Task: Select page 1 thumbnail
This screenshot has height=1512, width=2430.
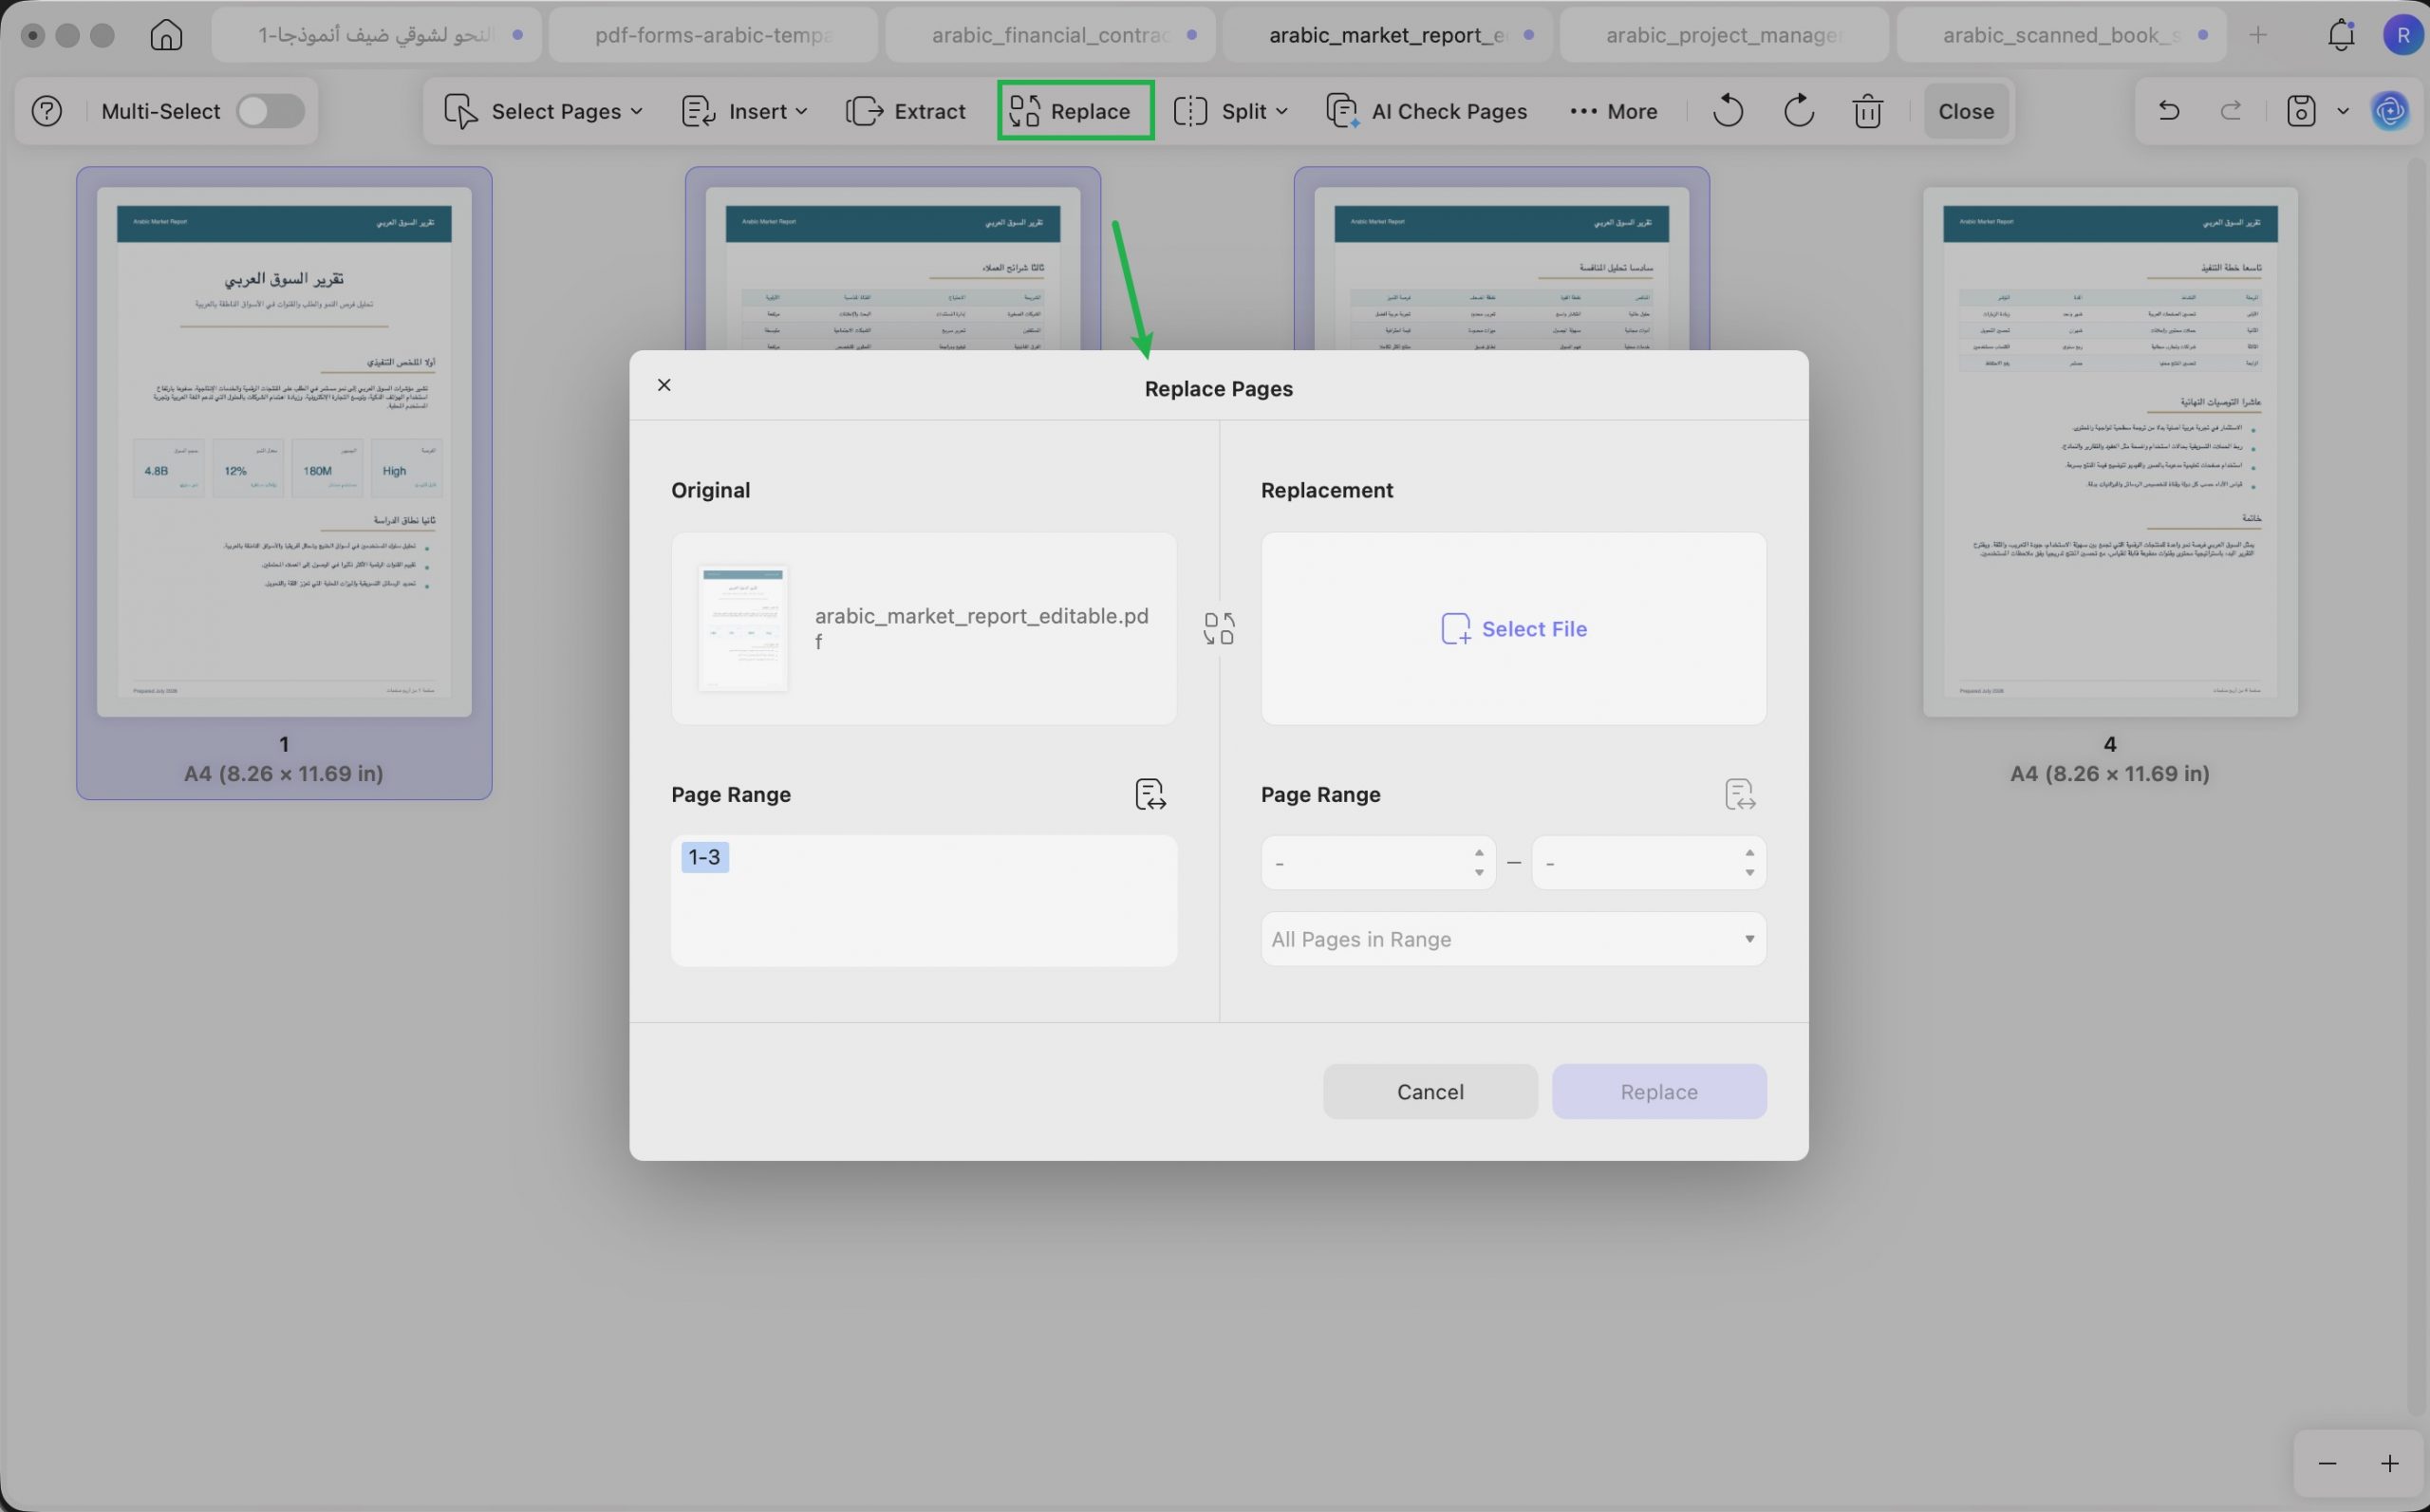Action: tap(284, 451)
